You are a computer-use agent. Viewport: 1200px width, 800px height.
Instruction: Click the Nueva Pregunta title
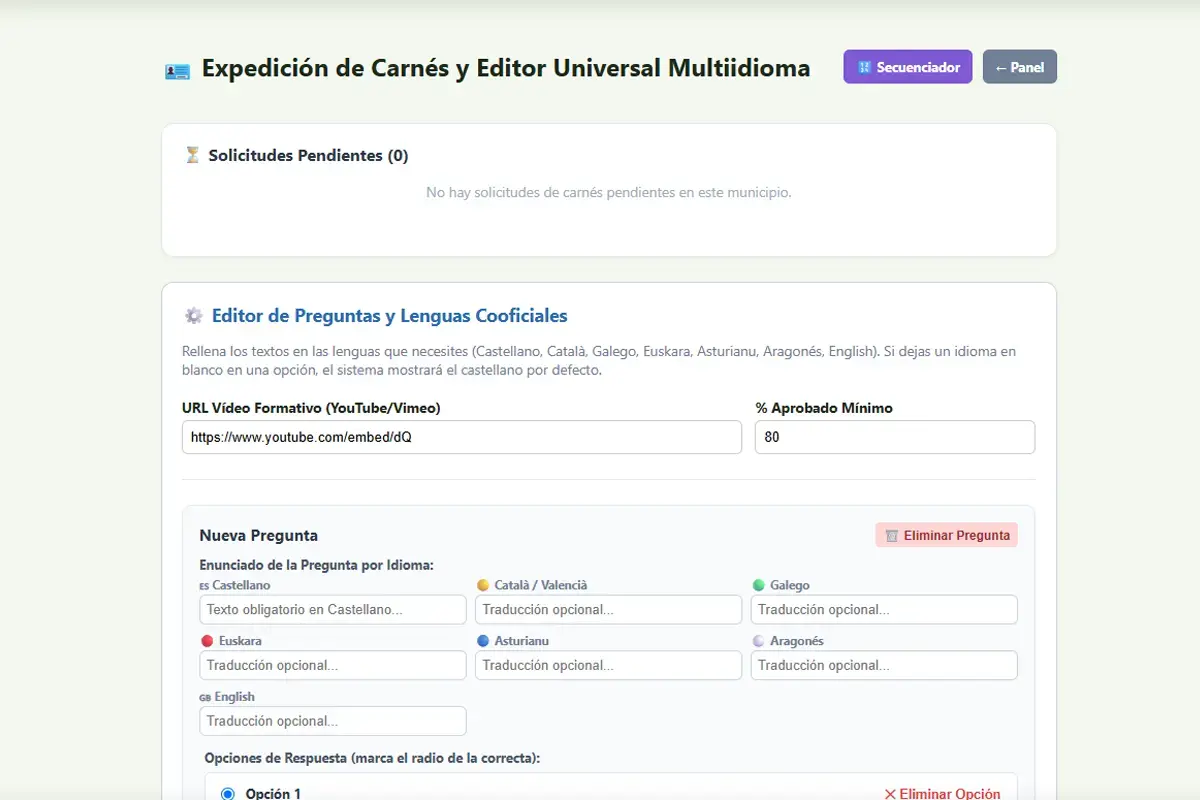click(x=259, y=535)
